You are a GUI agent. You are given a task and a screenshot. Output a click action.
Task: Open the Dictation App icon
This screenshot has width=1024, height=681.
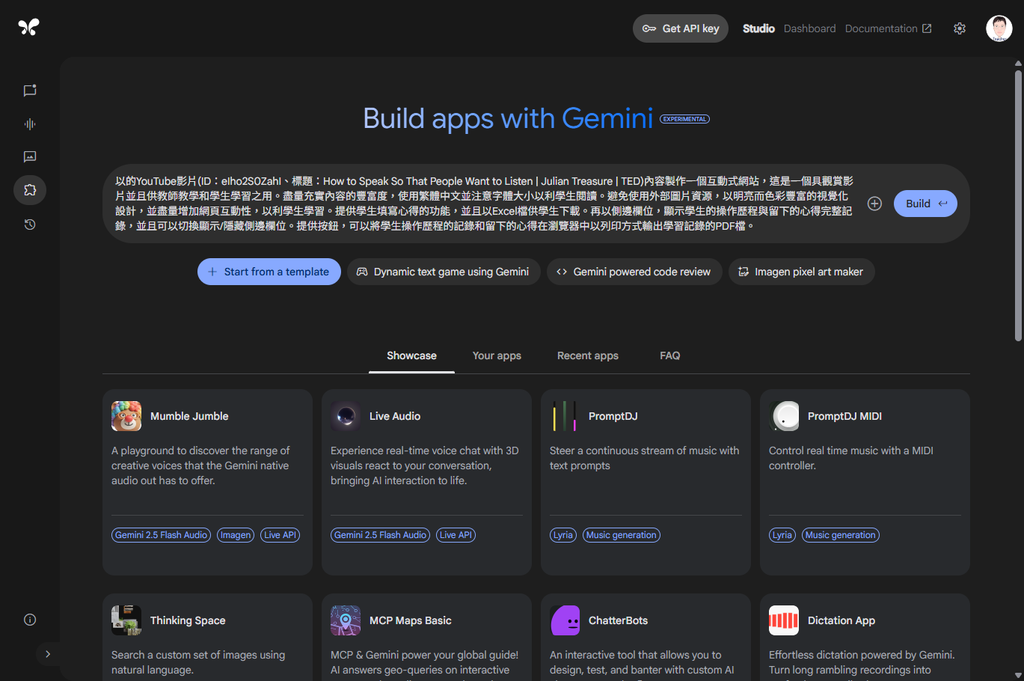(x=784, y=620)
